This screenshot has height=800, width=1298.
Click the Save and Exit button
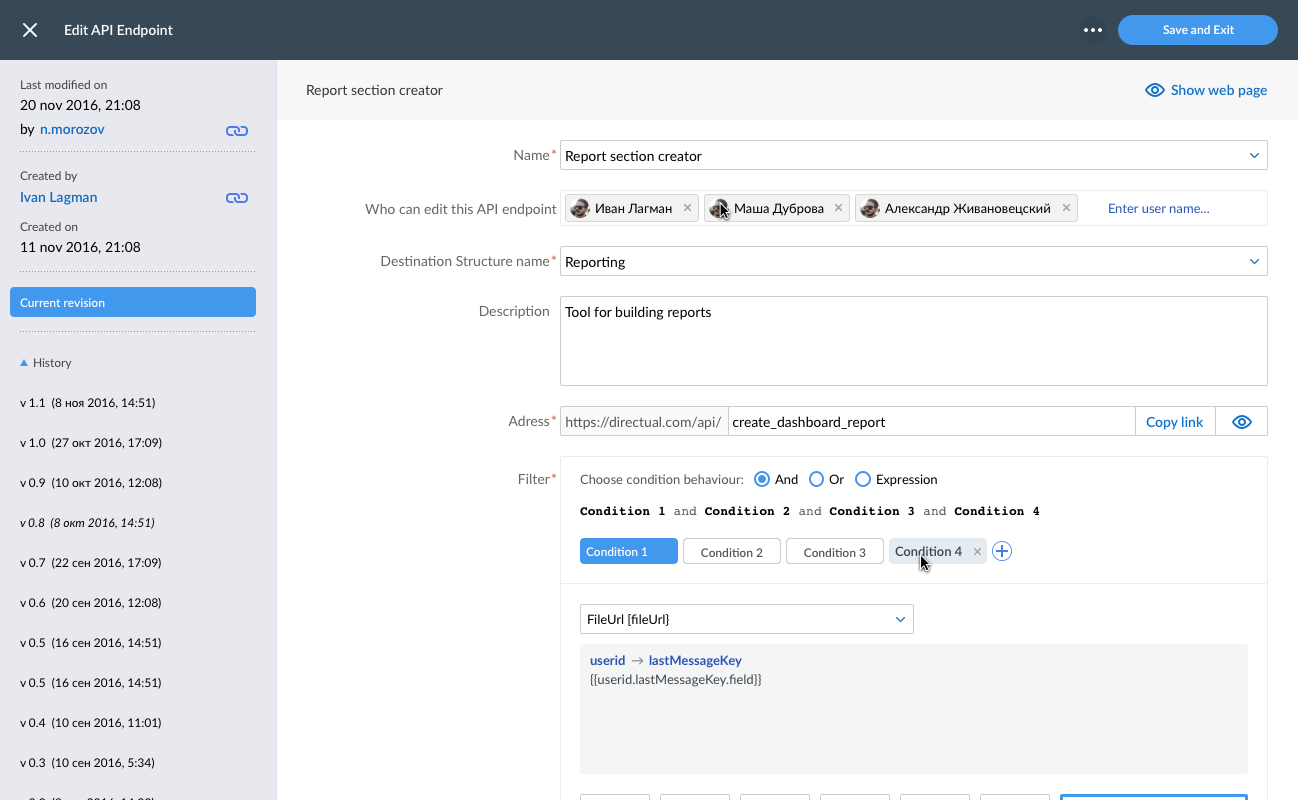(x=1198, y=30)
